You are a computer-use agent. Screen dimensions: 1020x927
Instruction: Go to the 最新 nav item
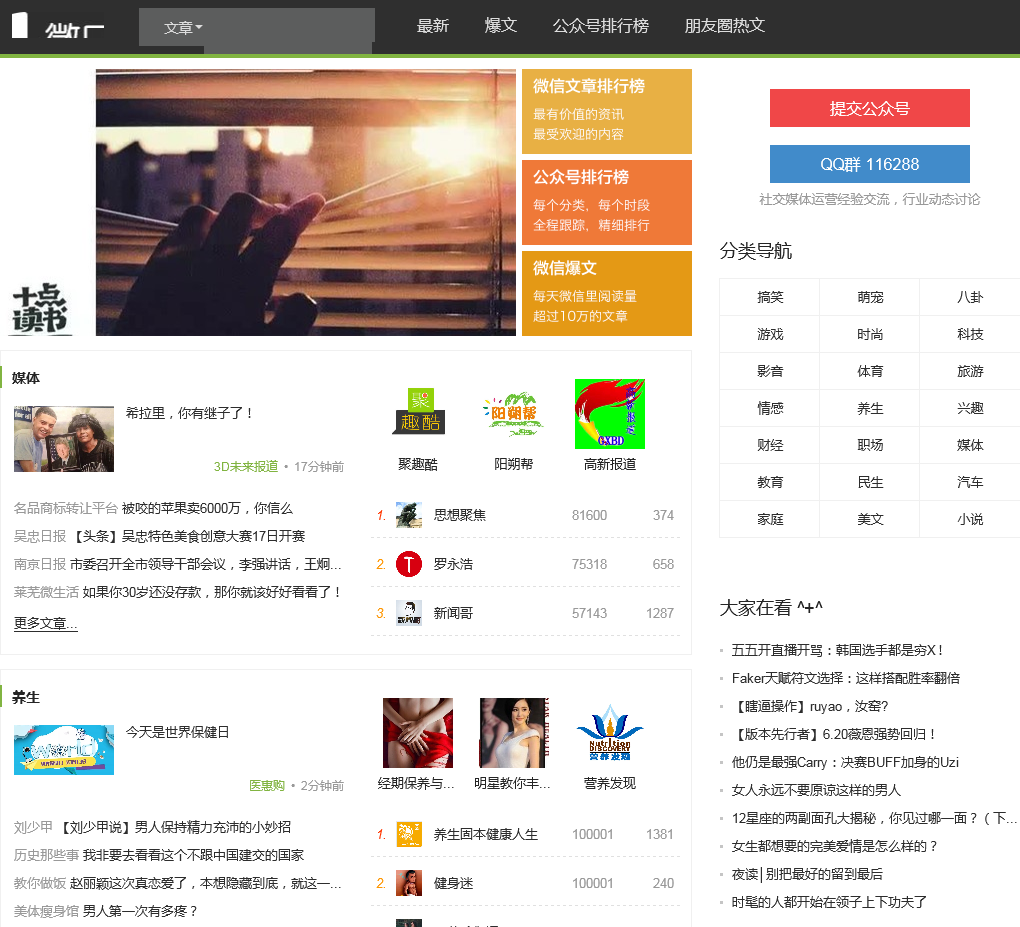(433, 25)
